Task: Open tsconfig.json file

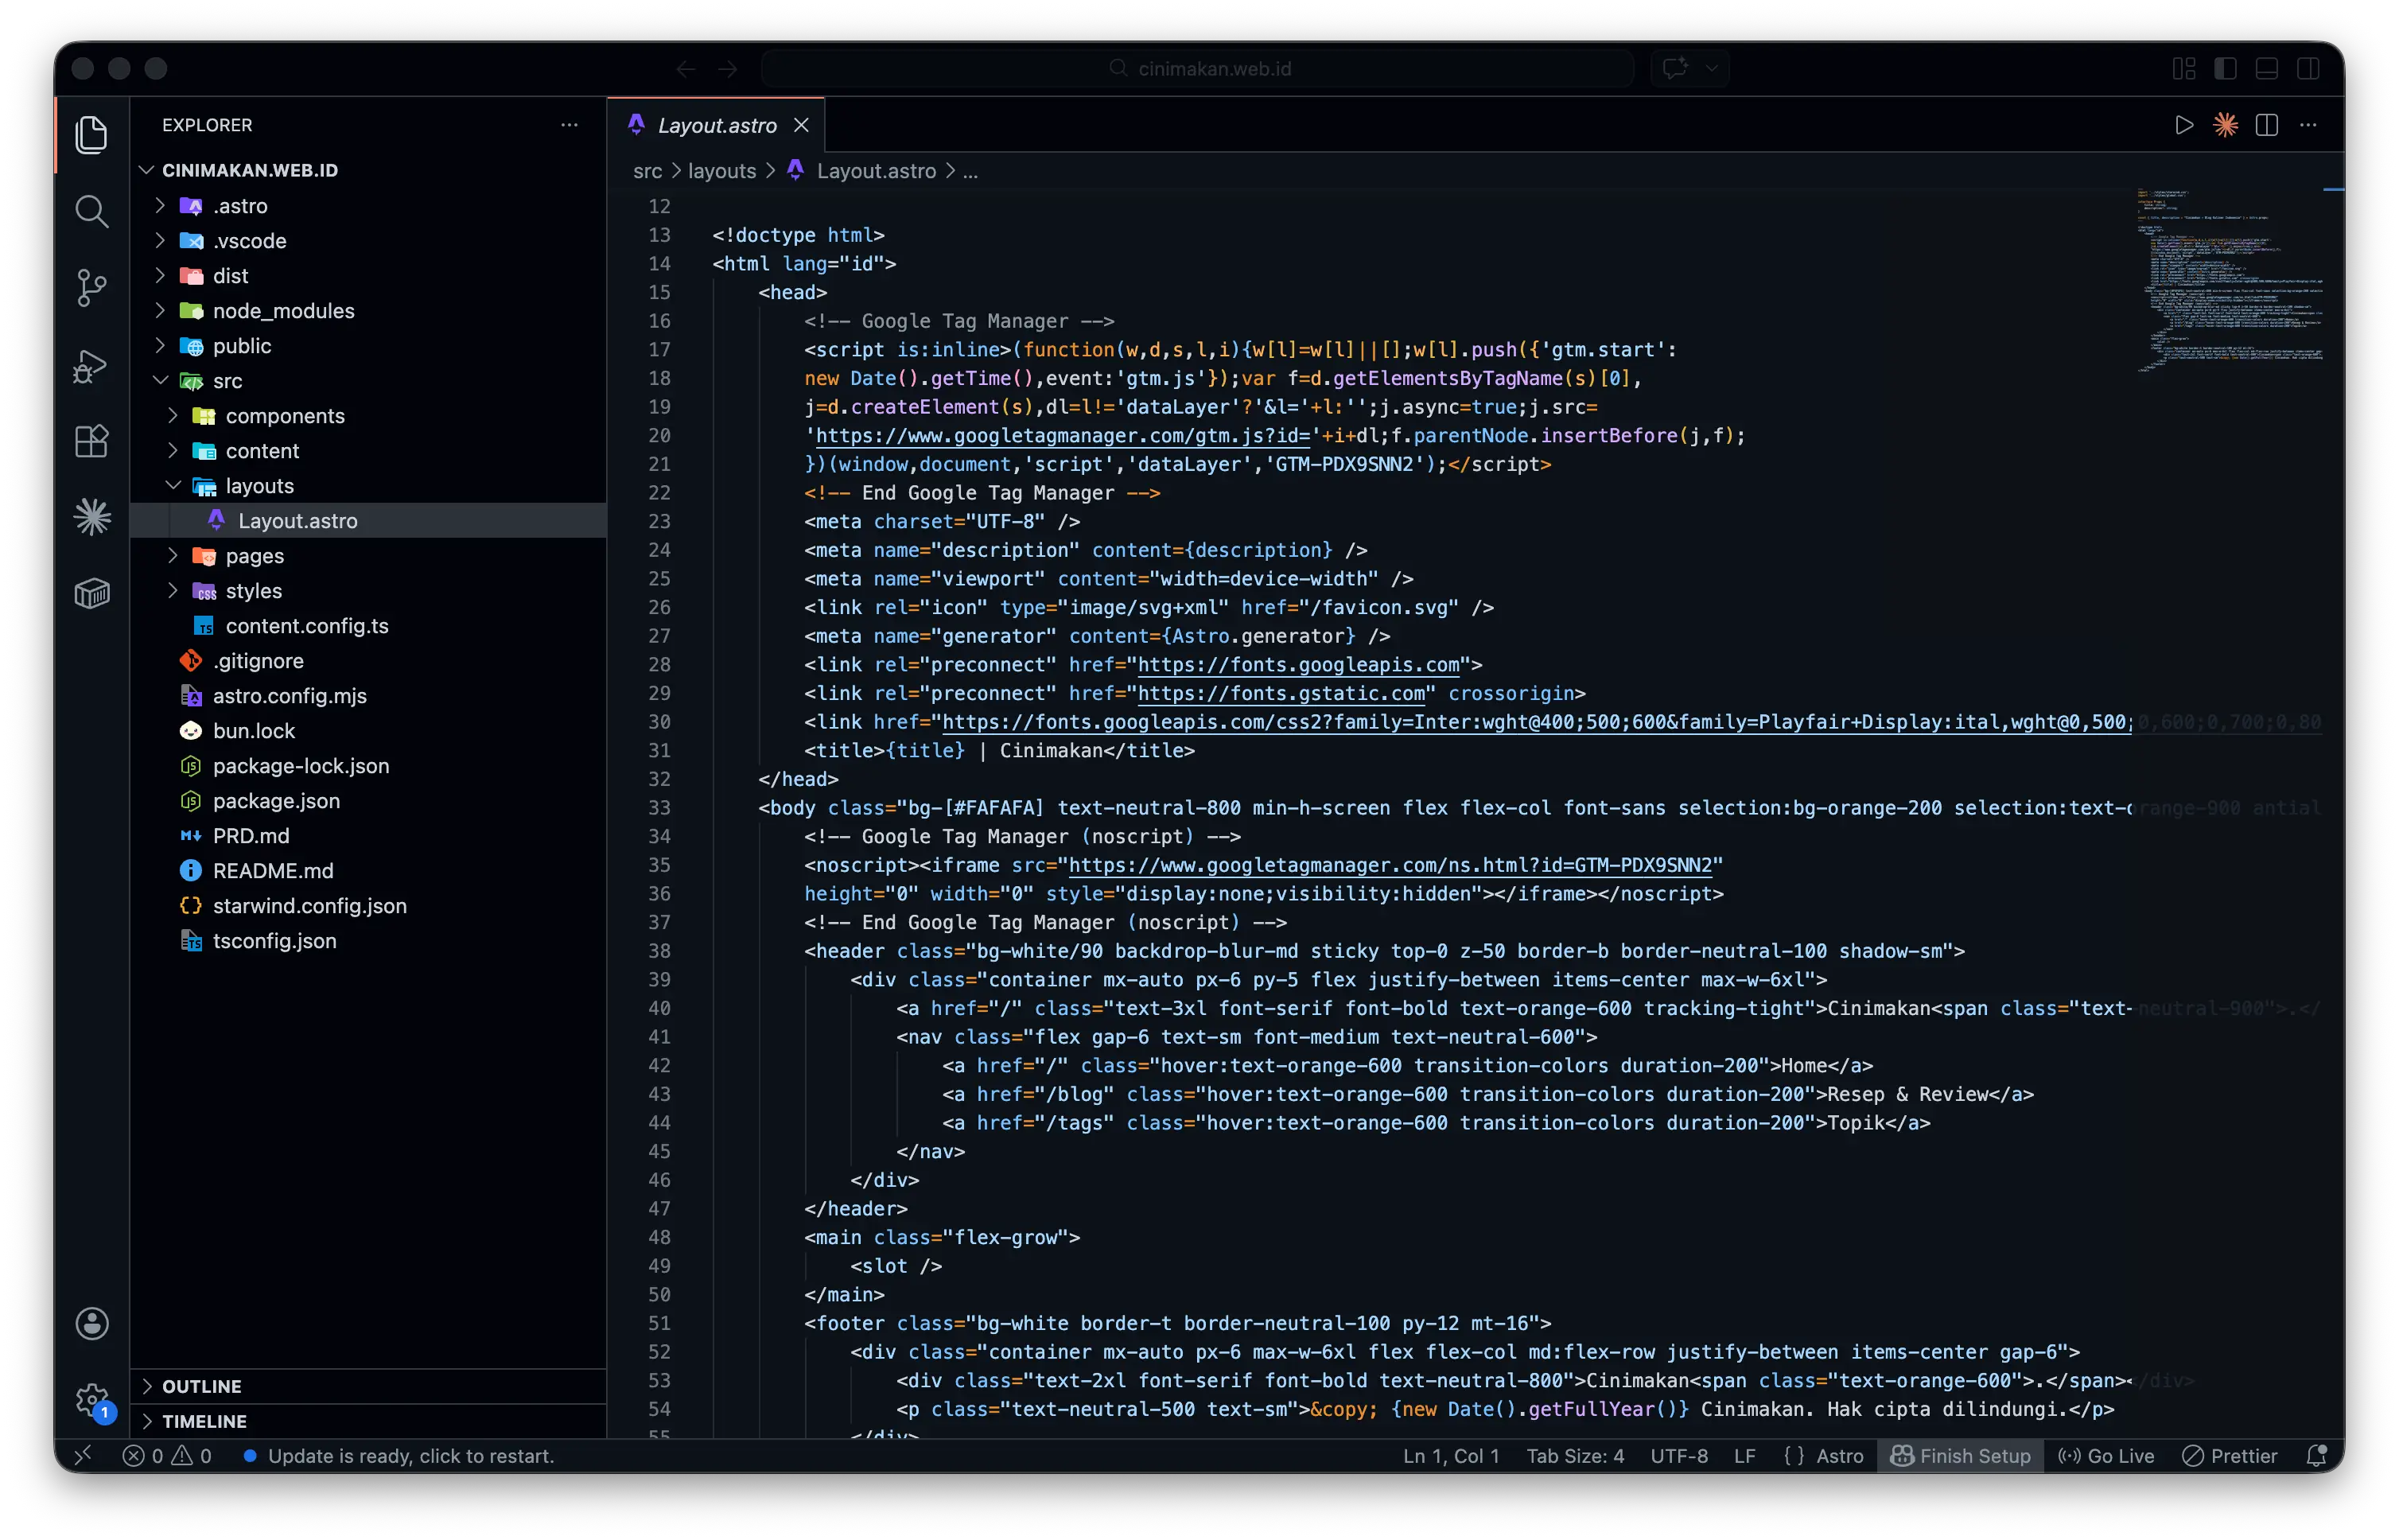Action: tap(368, 941)
